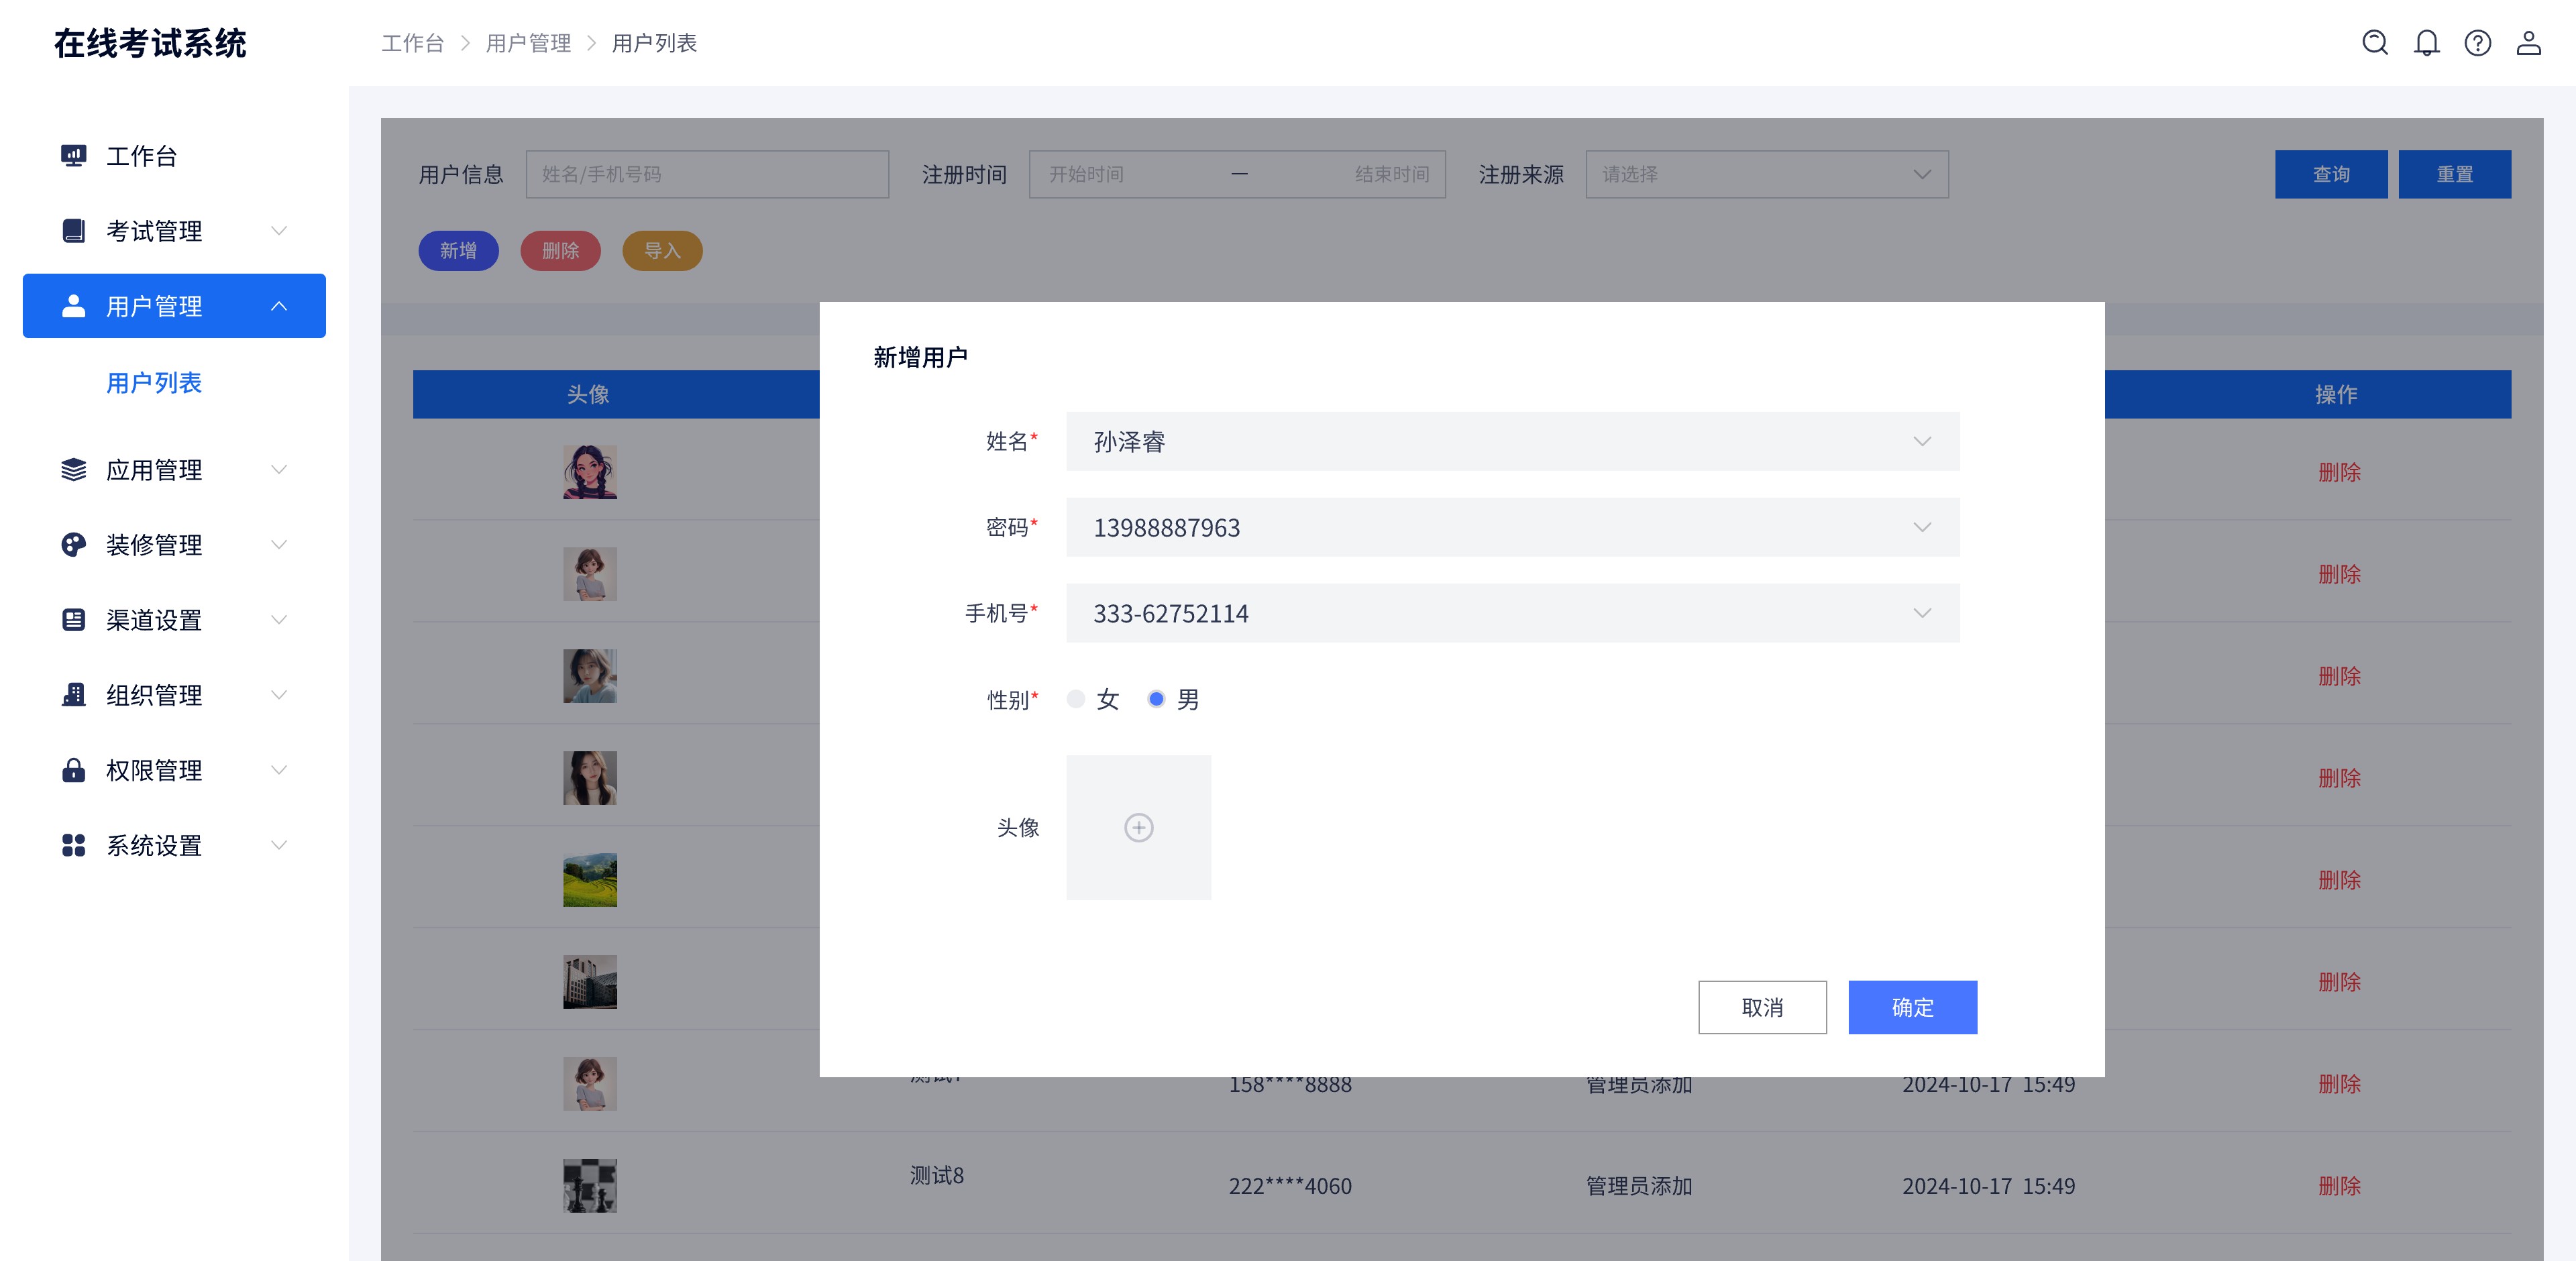Click the help question mark icon
This screenshot has height=1261, width=2576.
click(2478, 43)
